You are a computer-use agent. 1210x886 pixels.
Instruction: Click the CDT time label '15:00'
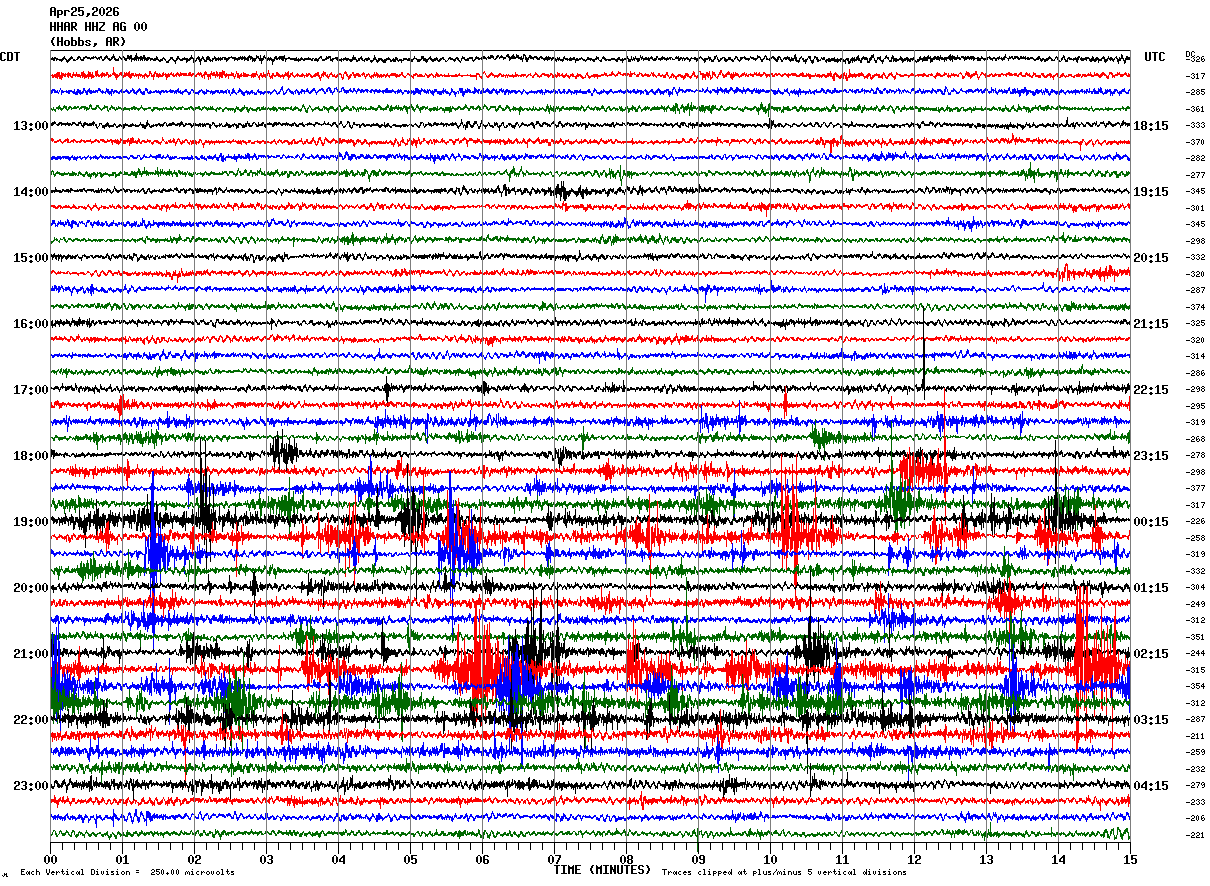point(31,258)
